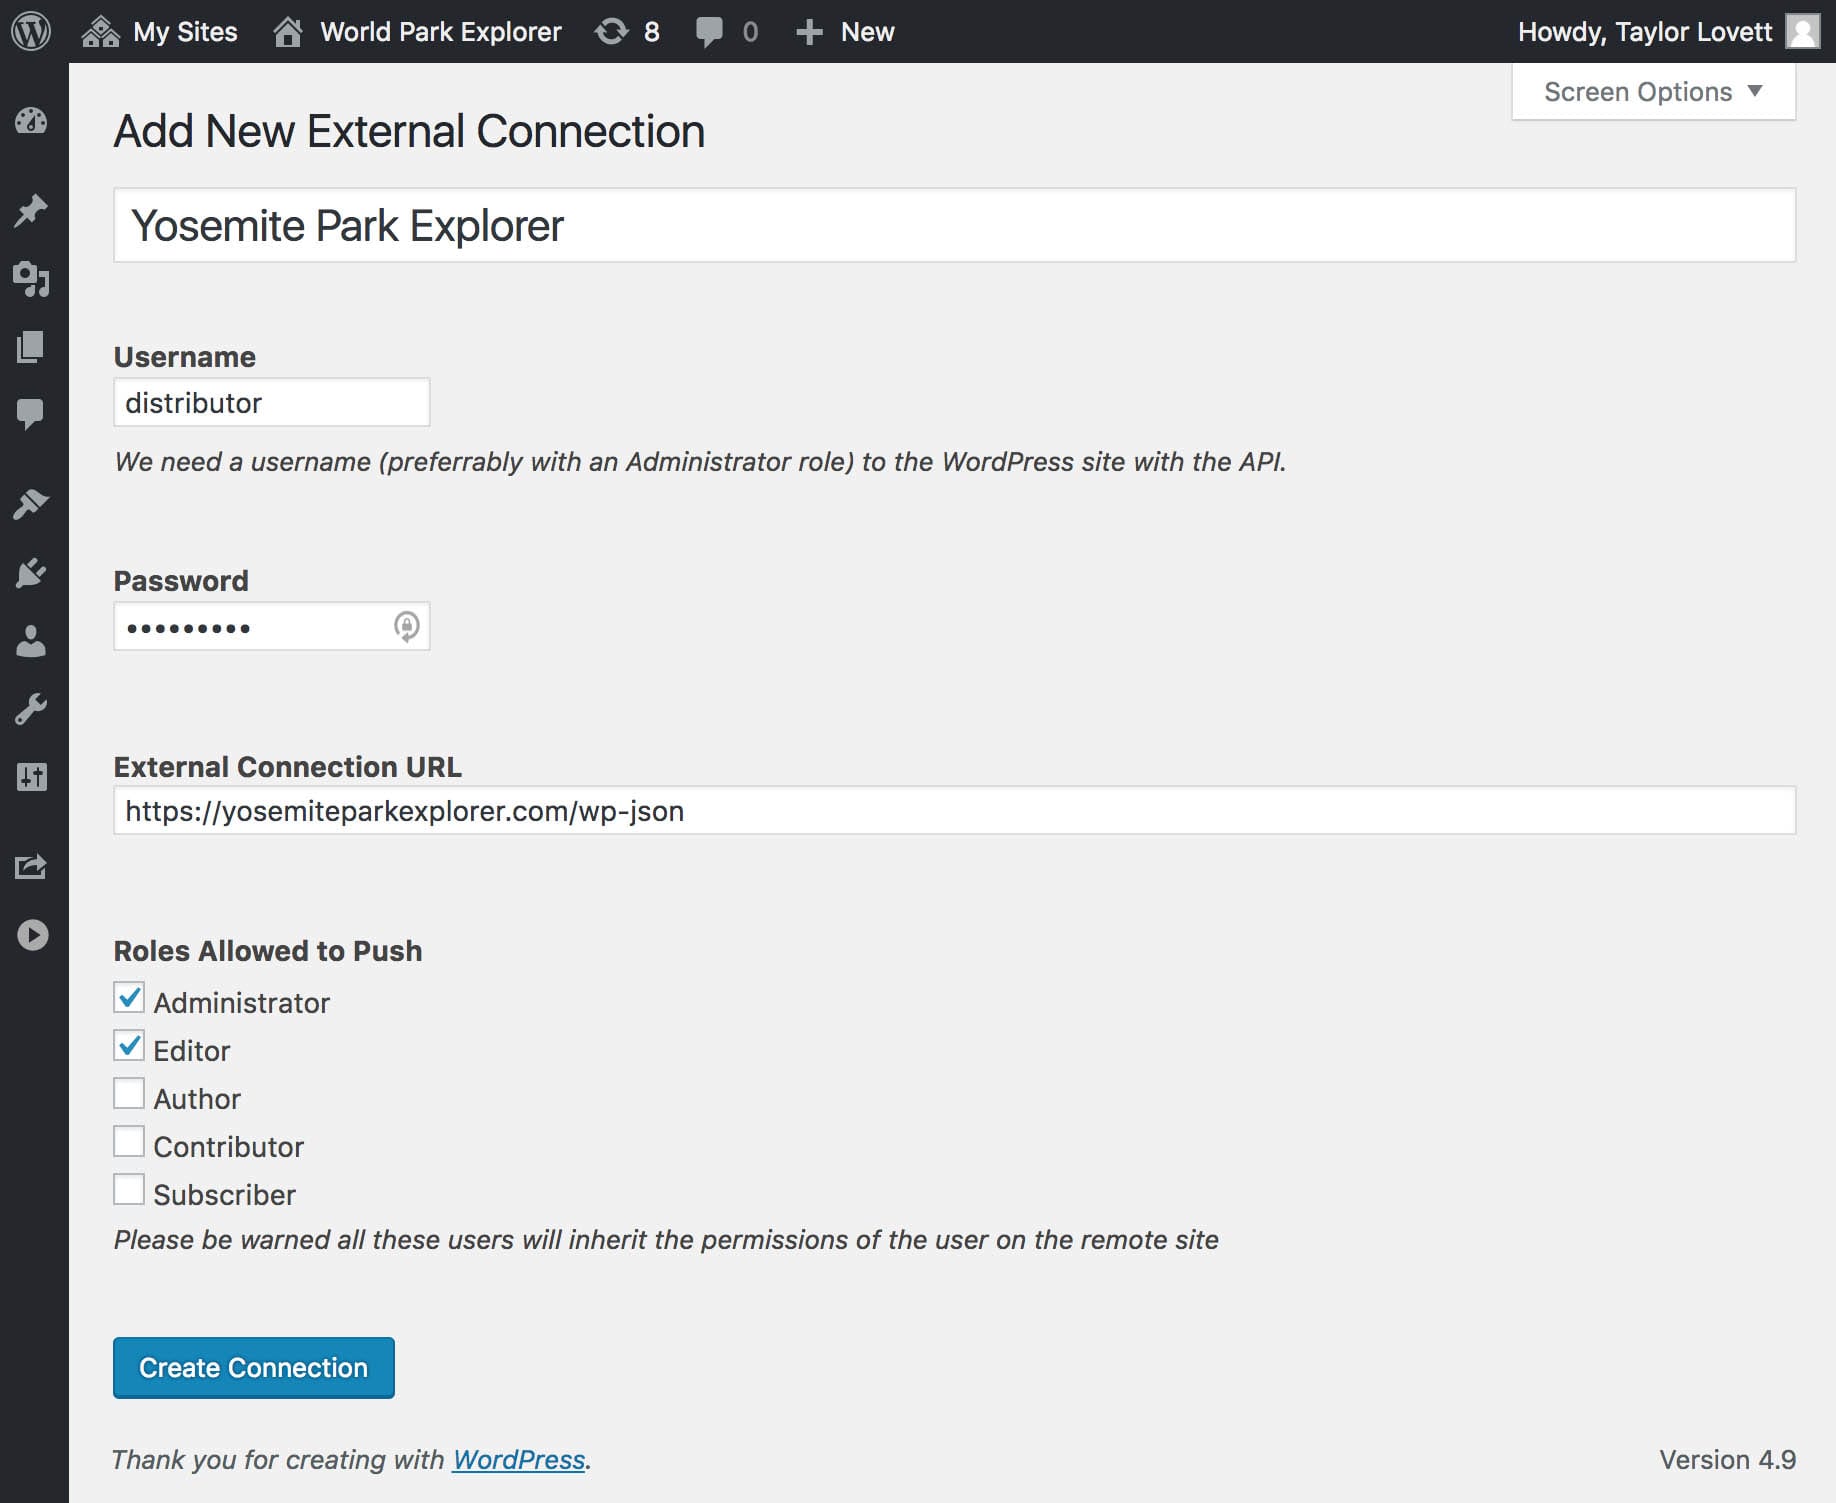
Task: Open Pages icon in sidebar
Action: click(x=31, y=346)
